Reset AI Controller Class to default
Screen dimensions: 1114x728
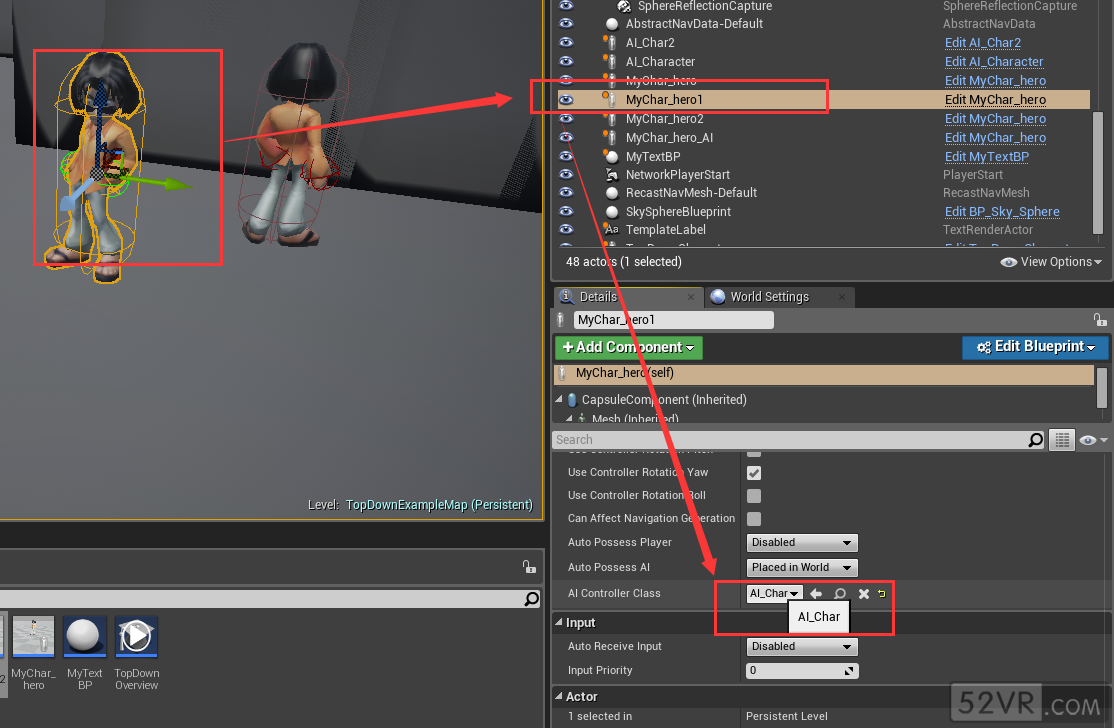pyautogui.click(x=881, y=594)
